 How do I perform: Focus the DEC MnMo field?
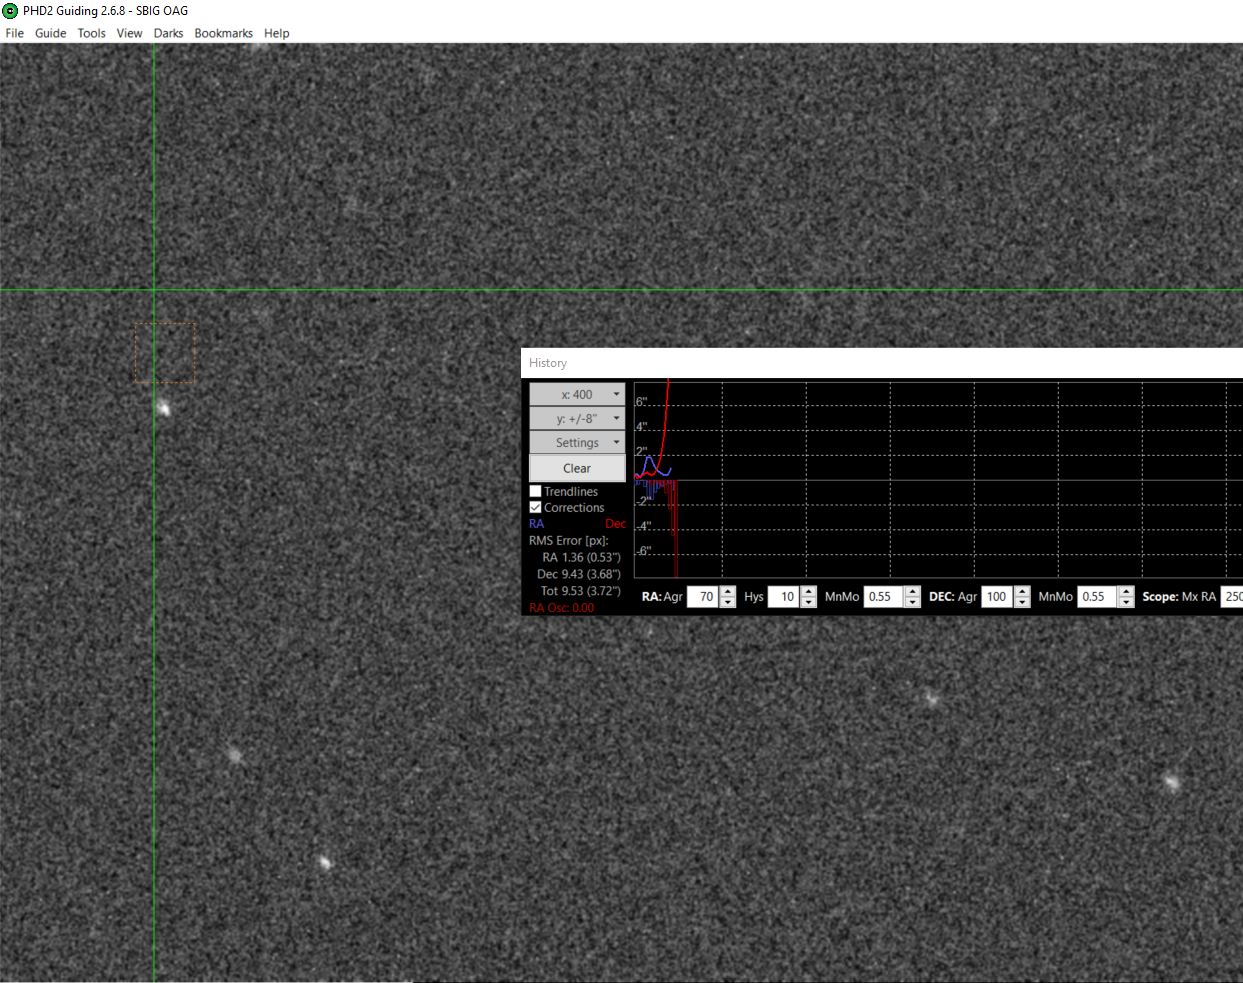pyautogui.click(x=1097, y=597)
